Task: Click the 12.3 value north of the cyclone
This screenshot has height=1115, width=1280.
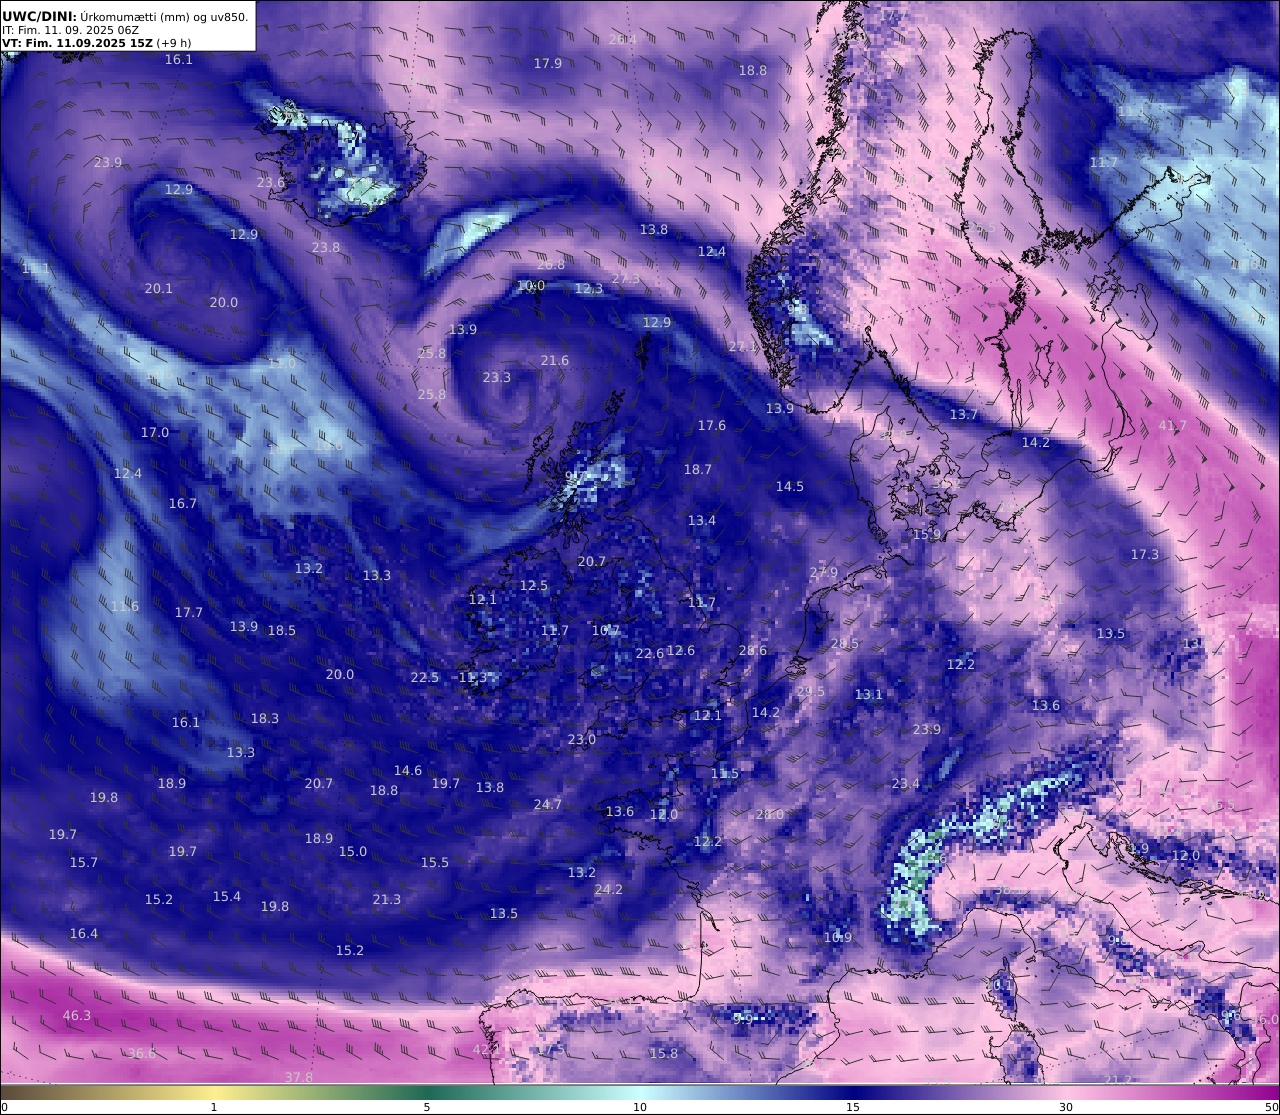Action: point(588,288)
